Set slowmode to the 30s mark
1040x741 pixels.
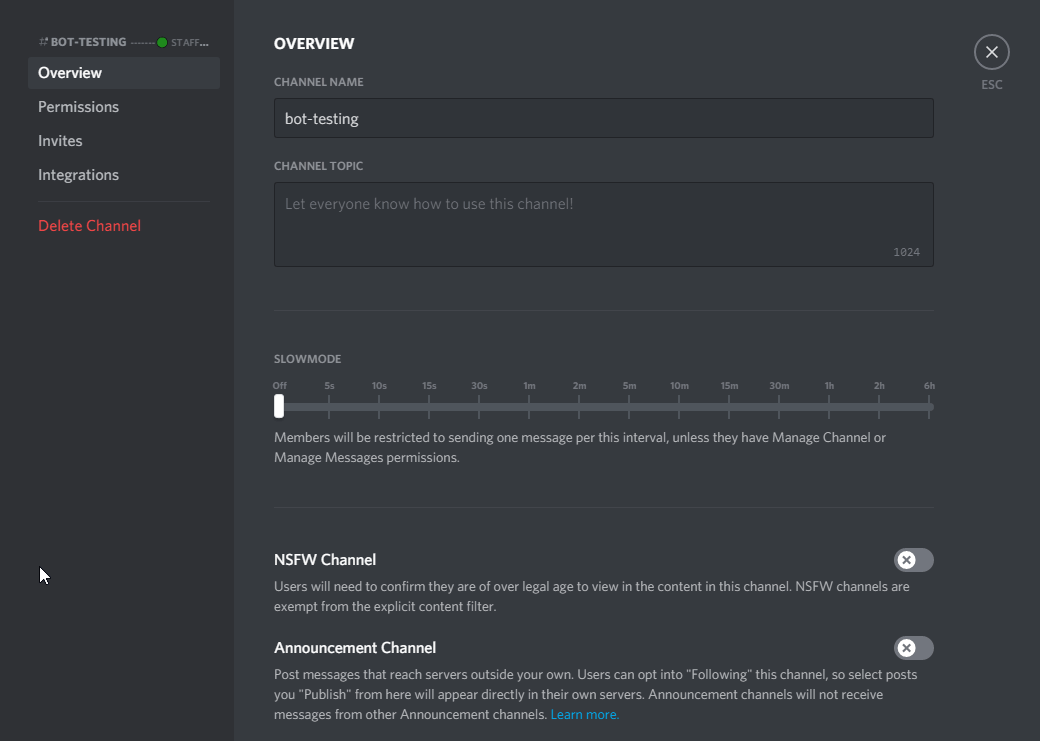point(479,407)
